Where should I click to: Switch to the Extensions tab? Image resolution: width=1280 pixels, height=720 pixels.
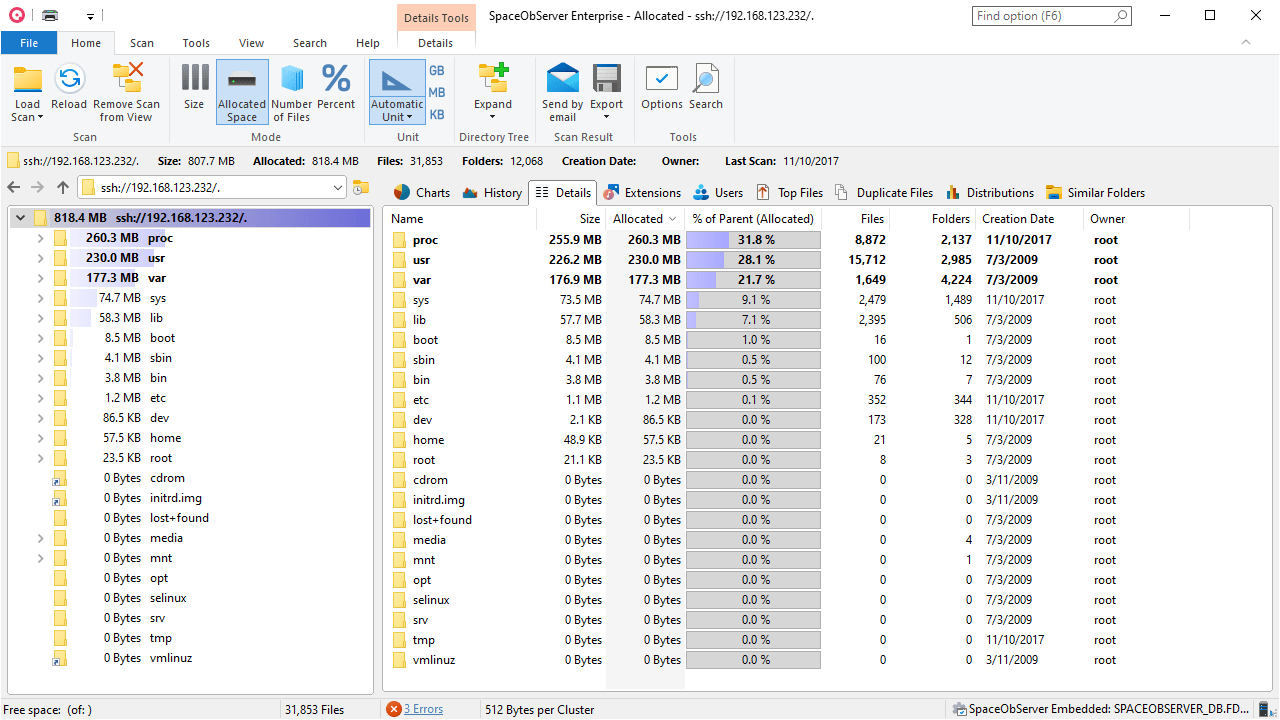click(x=641, y=193)
